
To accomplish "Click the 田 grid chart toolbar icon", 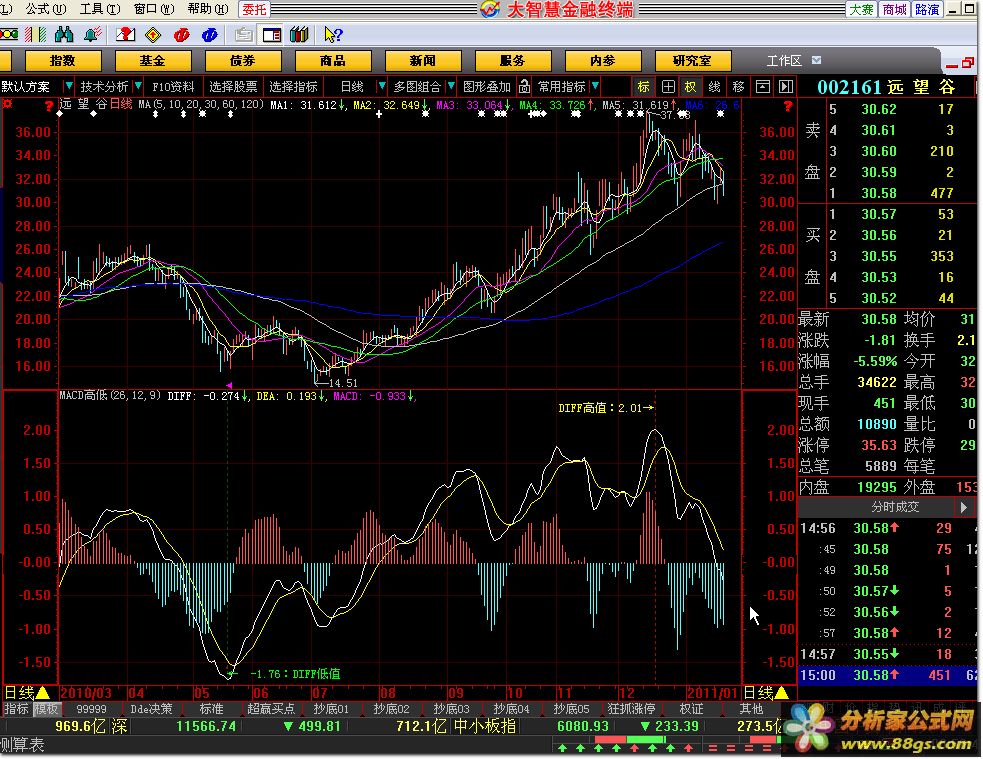I will click(x=668, y=86).
